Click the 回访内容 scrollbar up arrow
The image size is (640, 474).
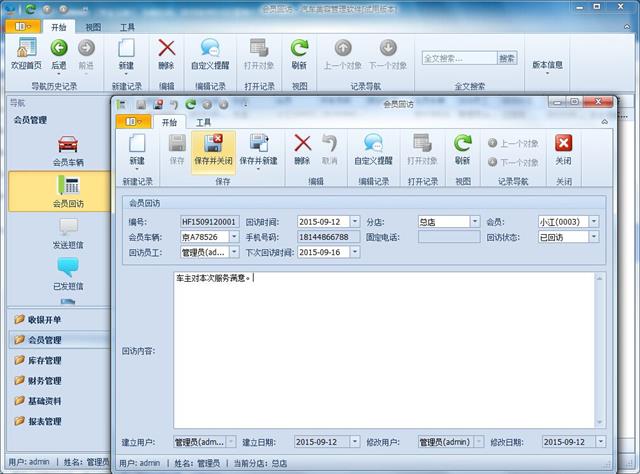[x=600, y=278]
